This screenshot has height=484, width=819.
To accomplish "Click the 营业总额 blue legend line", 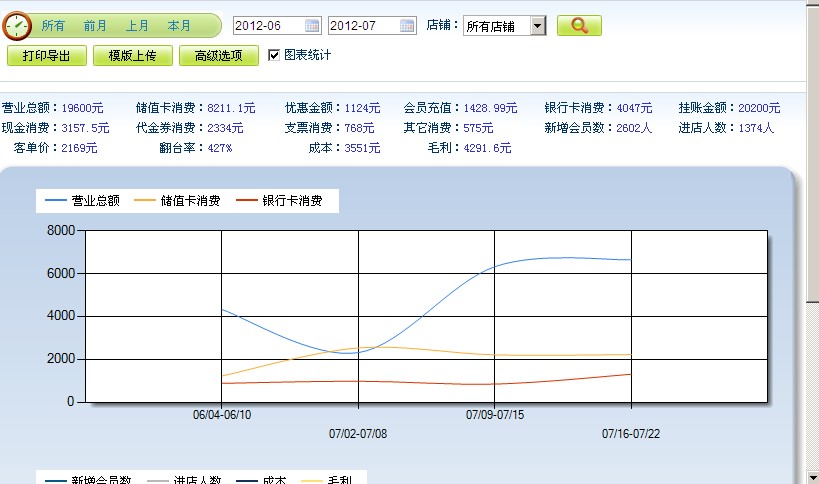I will pyautogui.click(x=56, y=201).
